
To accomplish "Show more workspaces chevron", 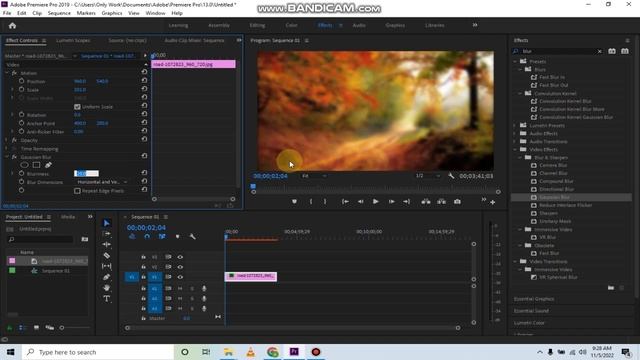I will click(475, 25).
